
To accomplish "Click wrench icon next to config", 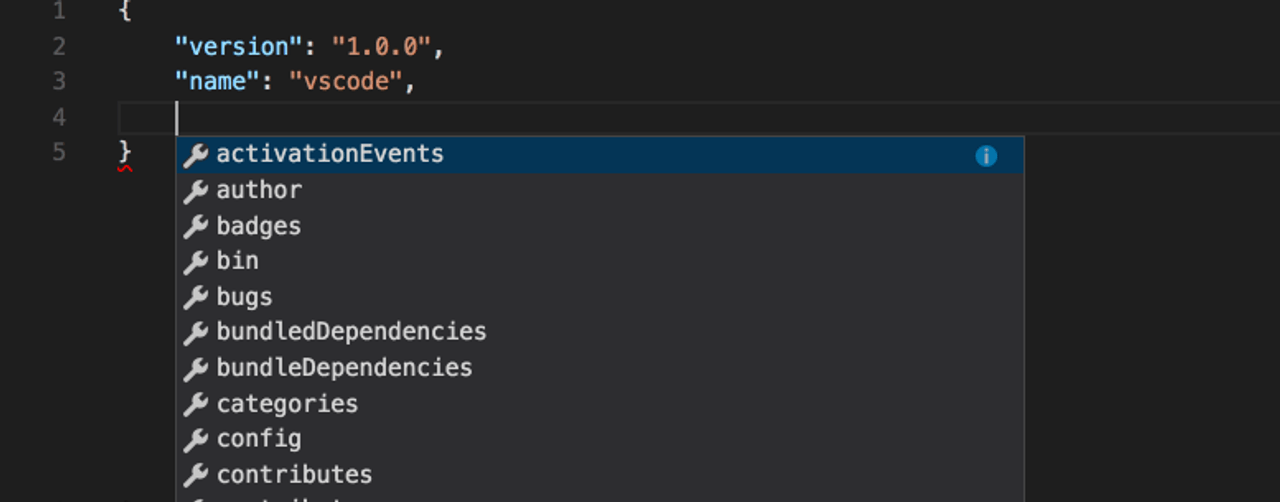I will click(196, 440).
